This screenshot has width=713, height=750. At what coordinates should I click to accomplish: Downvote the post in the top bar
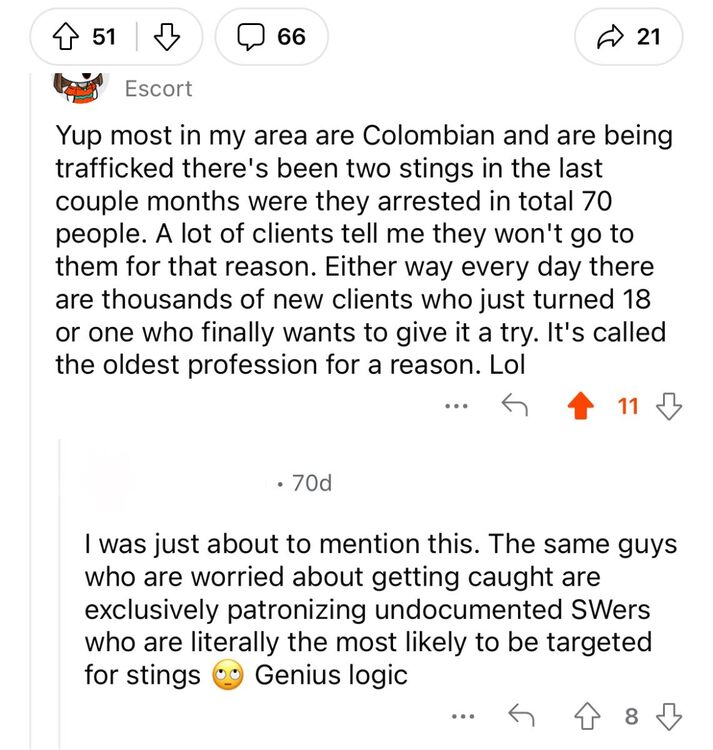pyautogui.click(x=167, y=37)
